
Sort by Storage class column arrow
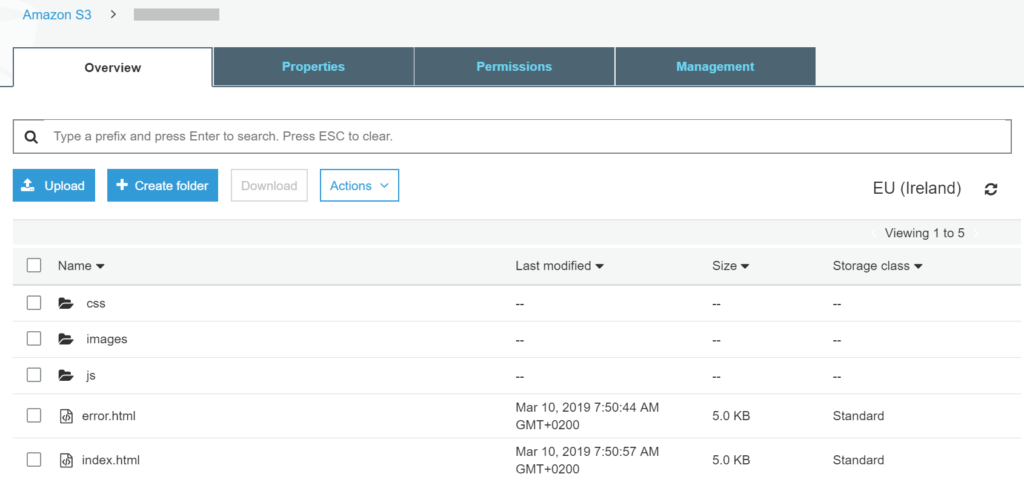point(918,266)
